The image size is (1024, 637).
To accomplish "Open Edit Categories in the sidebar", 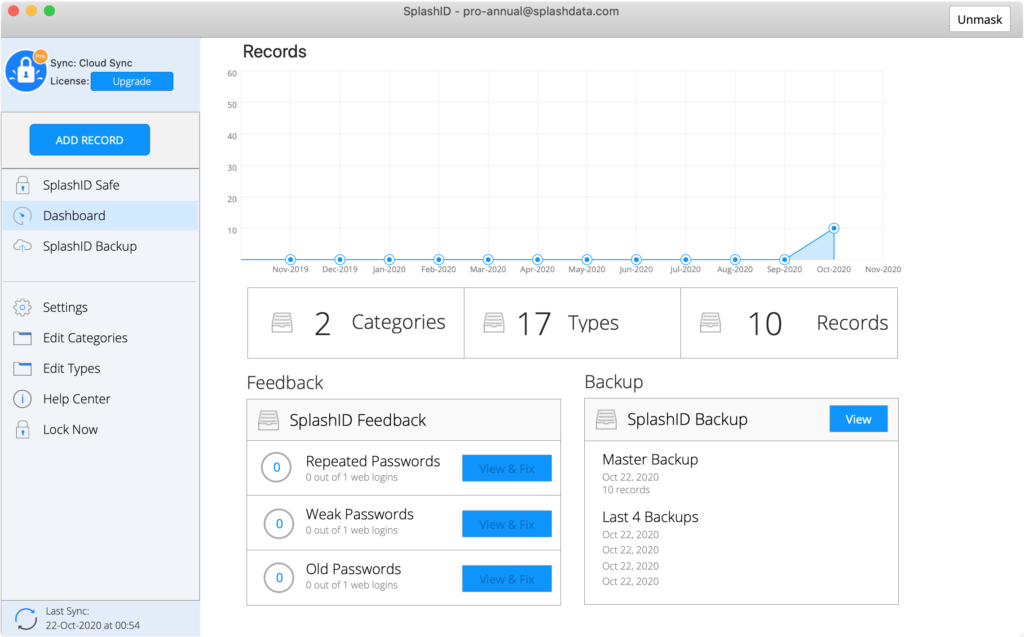I will [85, 338].
